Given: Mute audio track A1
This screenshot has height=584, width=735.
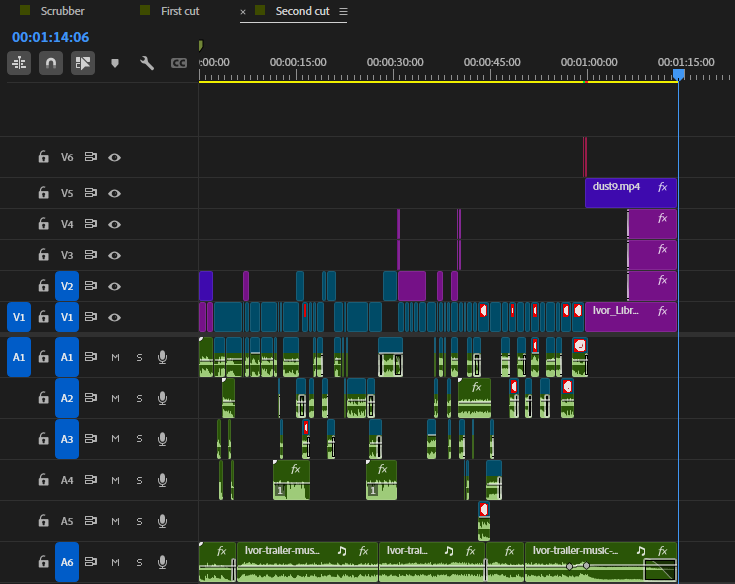Looking at the screenshot, I should click(x=115, y=358).
